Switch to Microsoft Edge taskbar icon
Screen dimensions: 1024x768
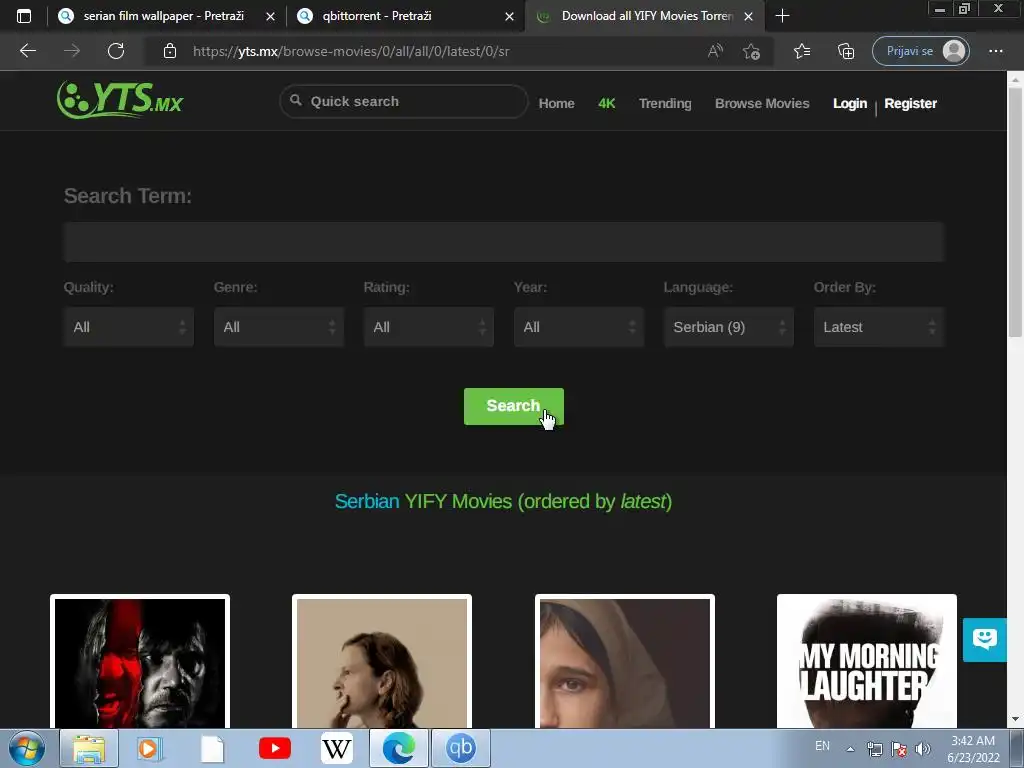[x=398, y=748]
